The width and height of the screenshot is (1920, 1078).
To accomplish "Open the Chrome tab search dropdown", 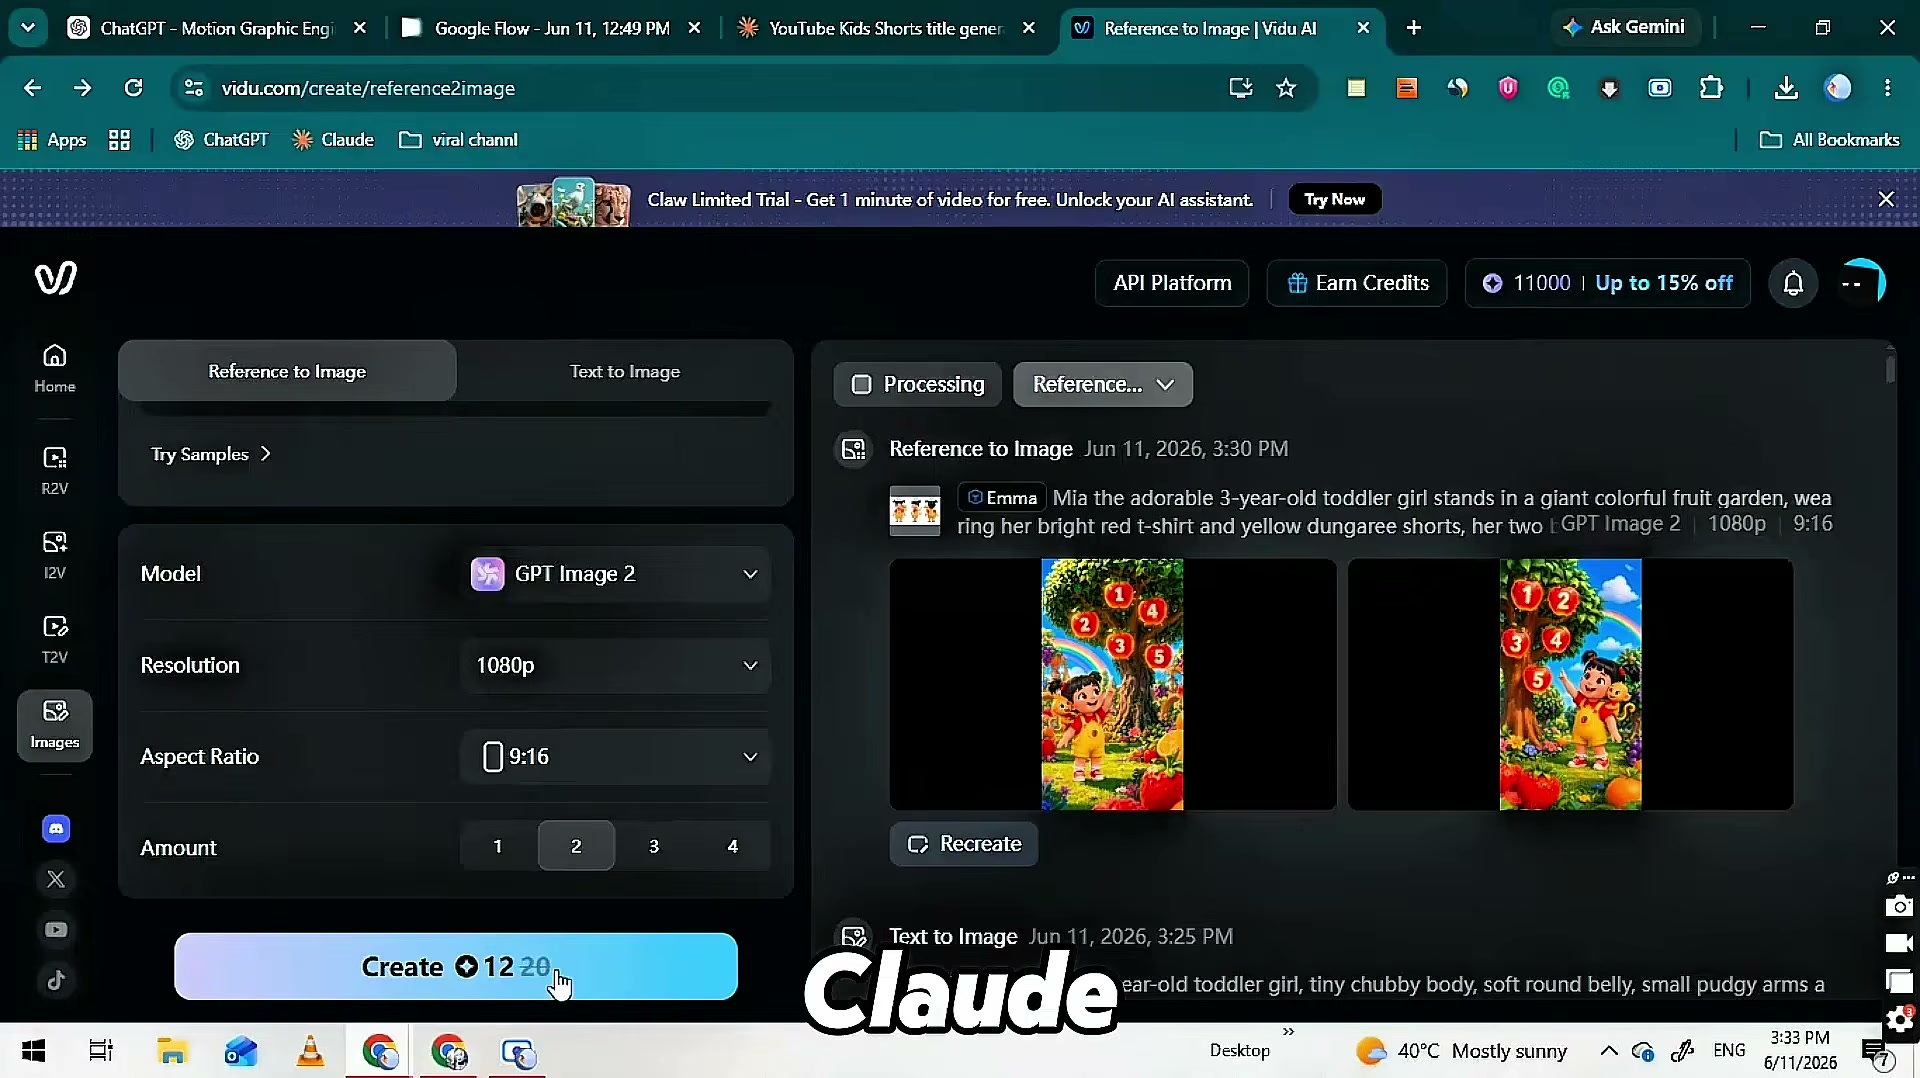I will 28,28.
